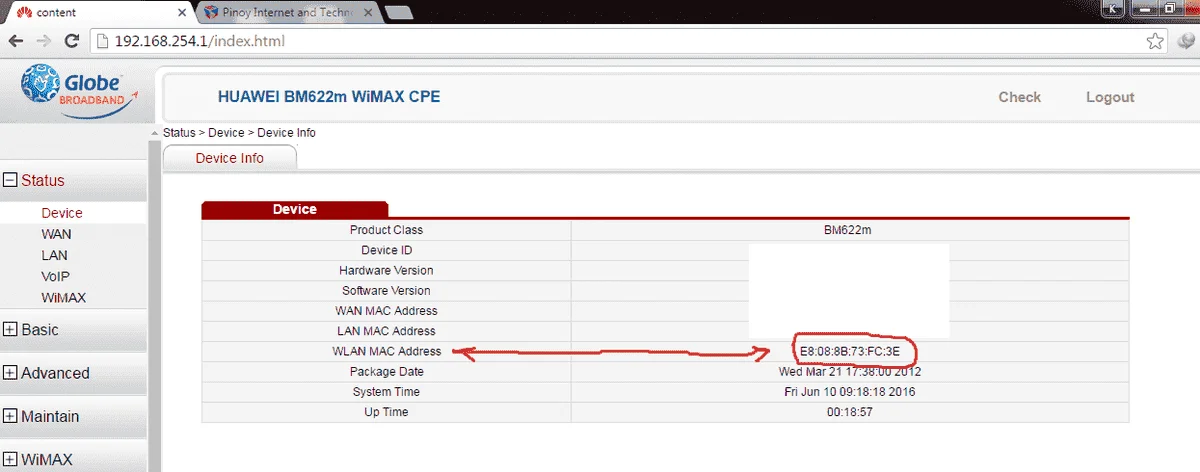Click the E8:08:8B:73:FC:3E MAC value
1200x472 pixels.
(850, 351)
